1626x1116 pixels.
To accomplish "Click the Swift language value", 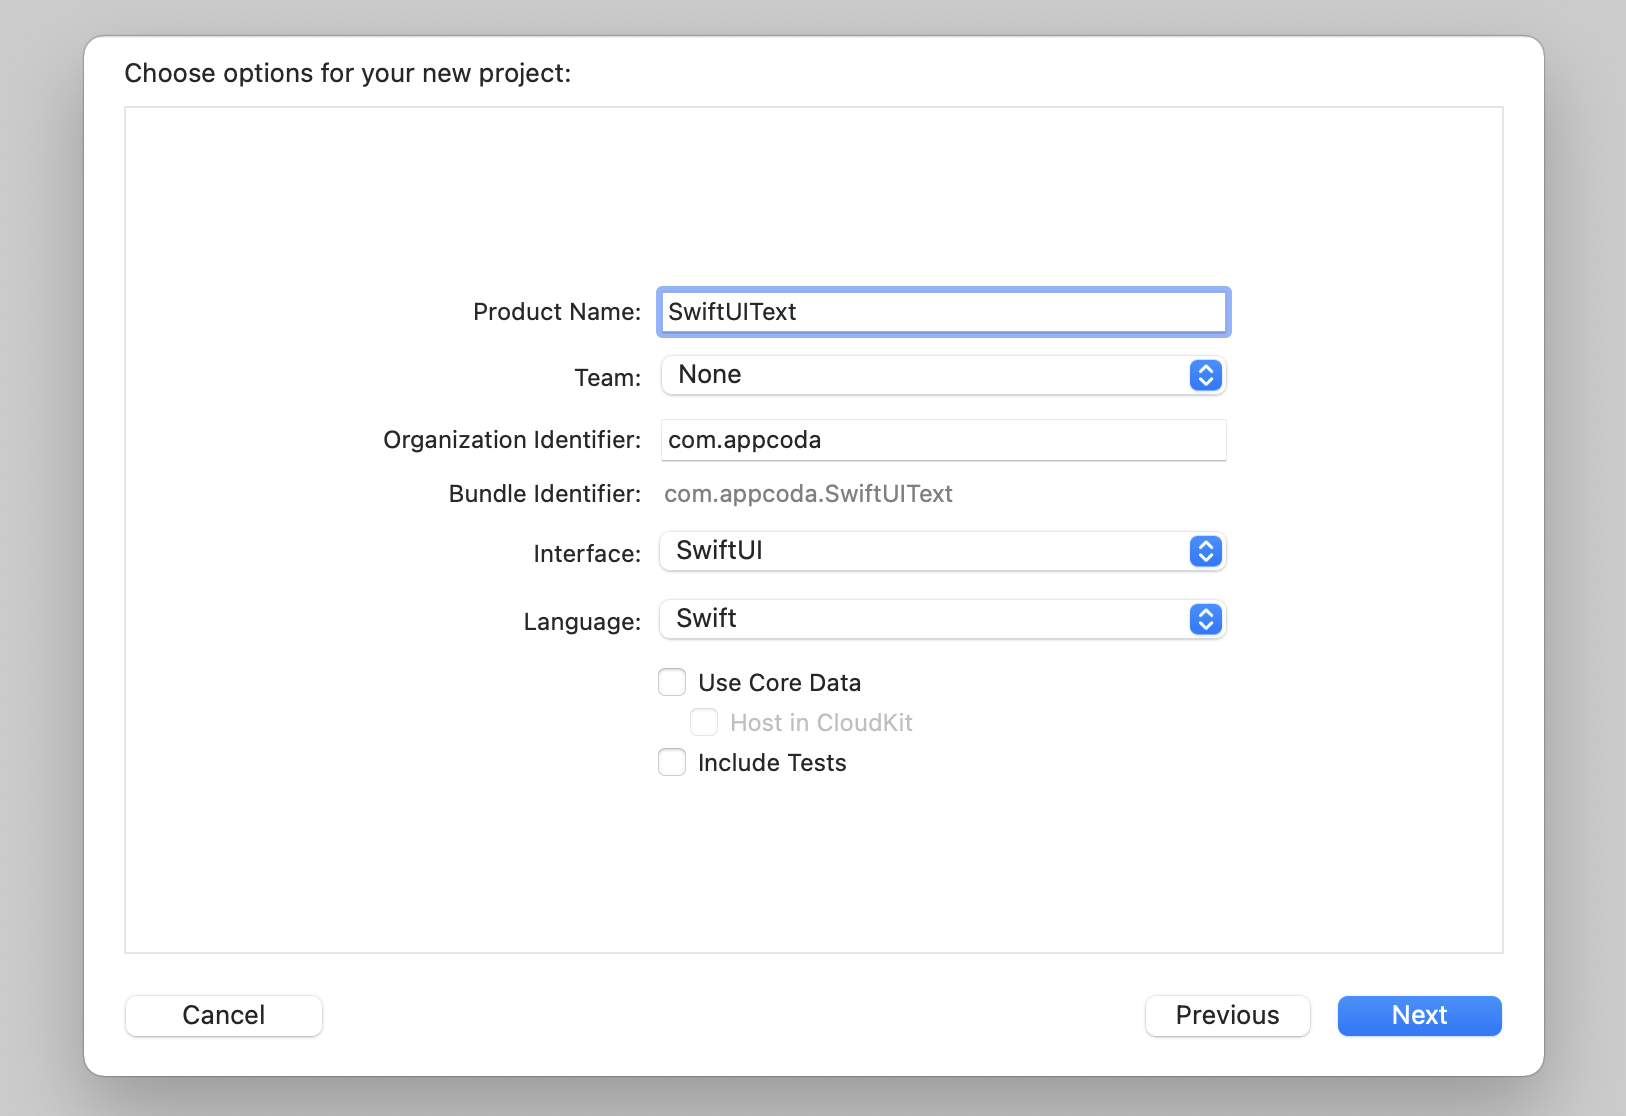I will pos(706,618).
